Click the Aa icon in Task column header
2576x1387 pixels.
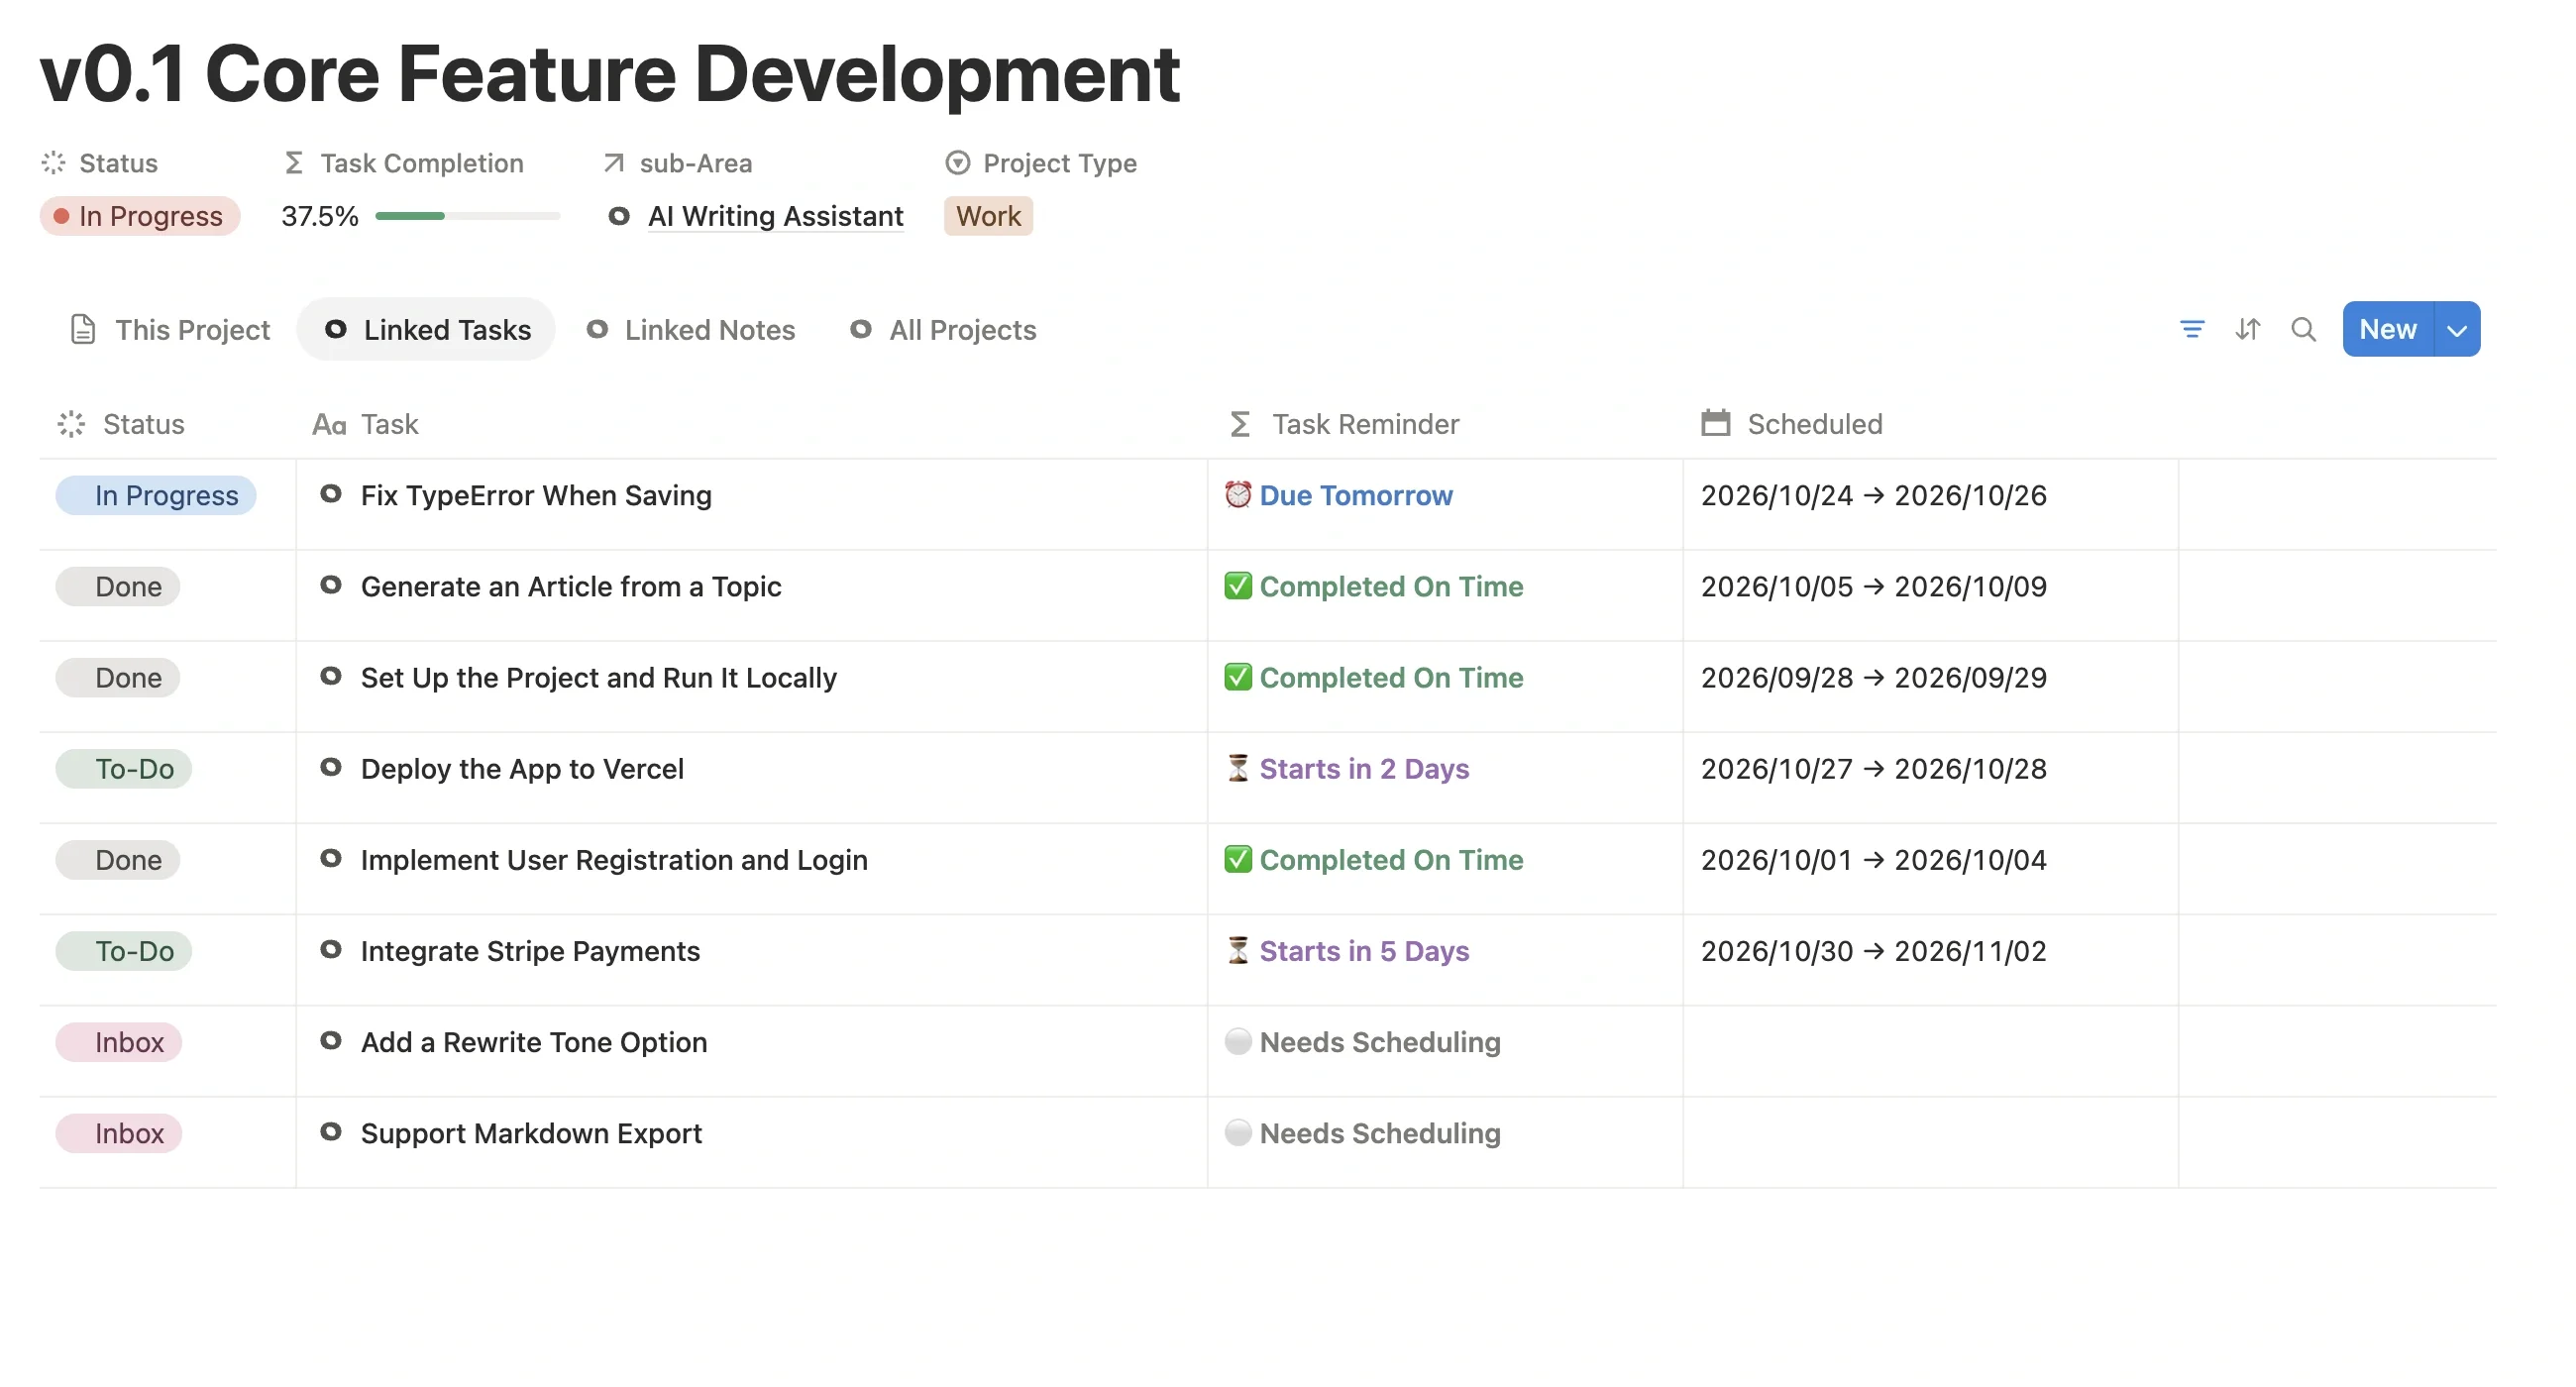coord(329,425)
